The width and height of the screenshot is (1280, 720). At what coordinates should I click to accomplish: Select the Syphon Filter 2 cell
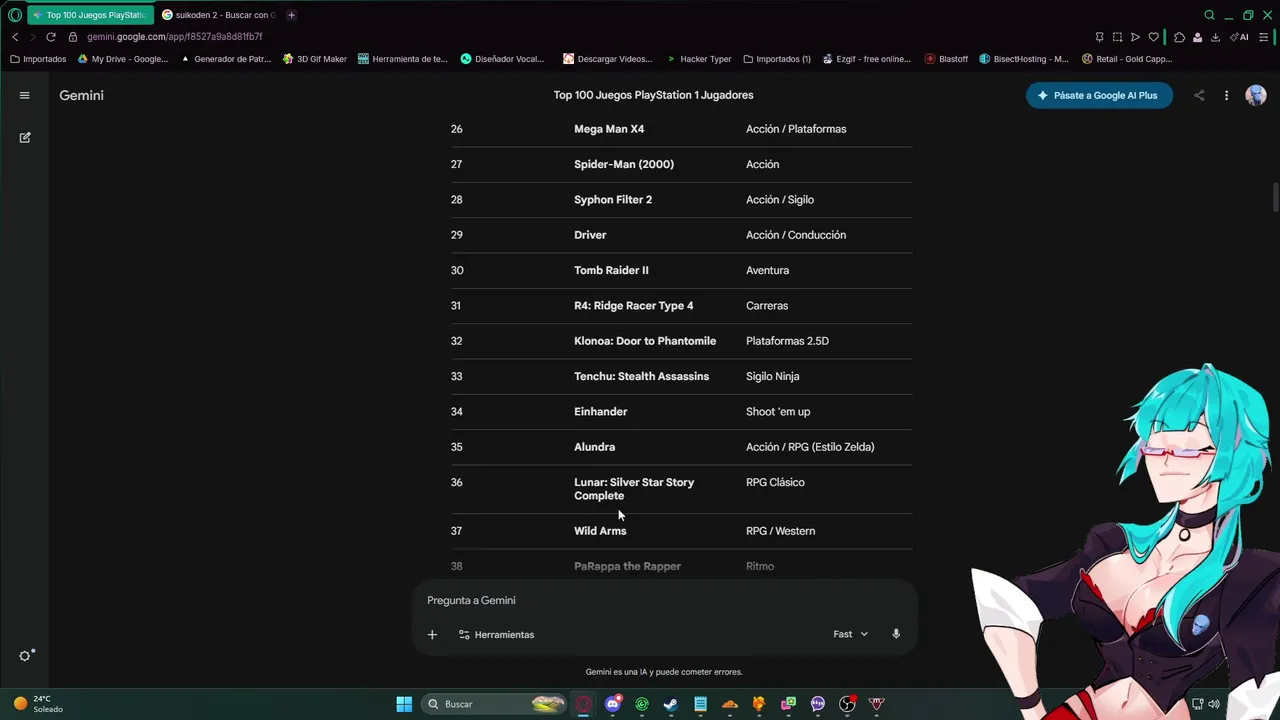[613, 200]
